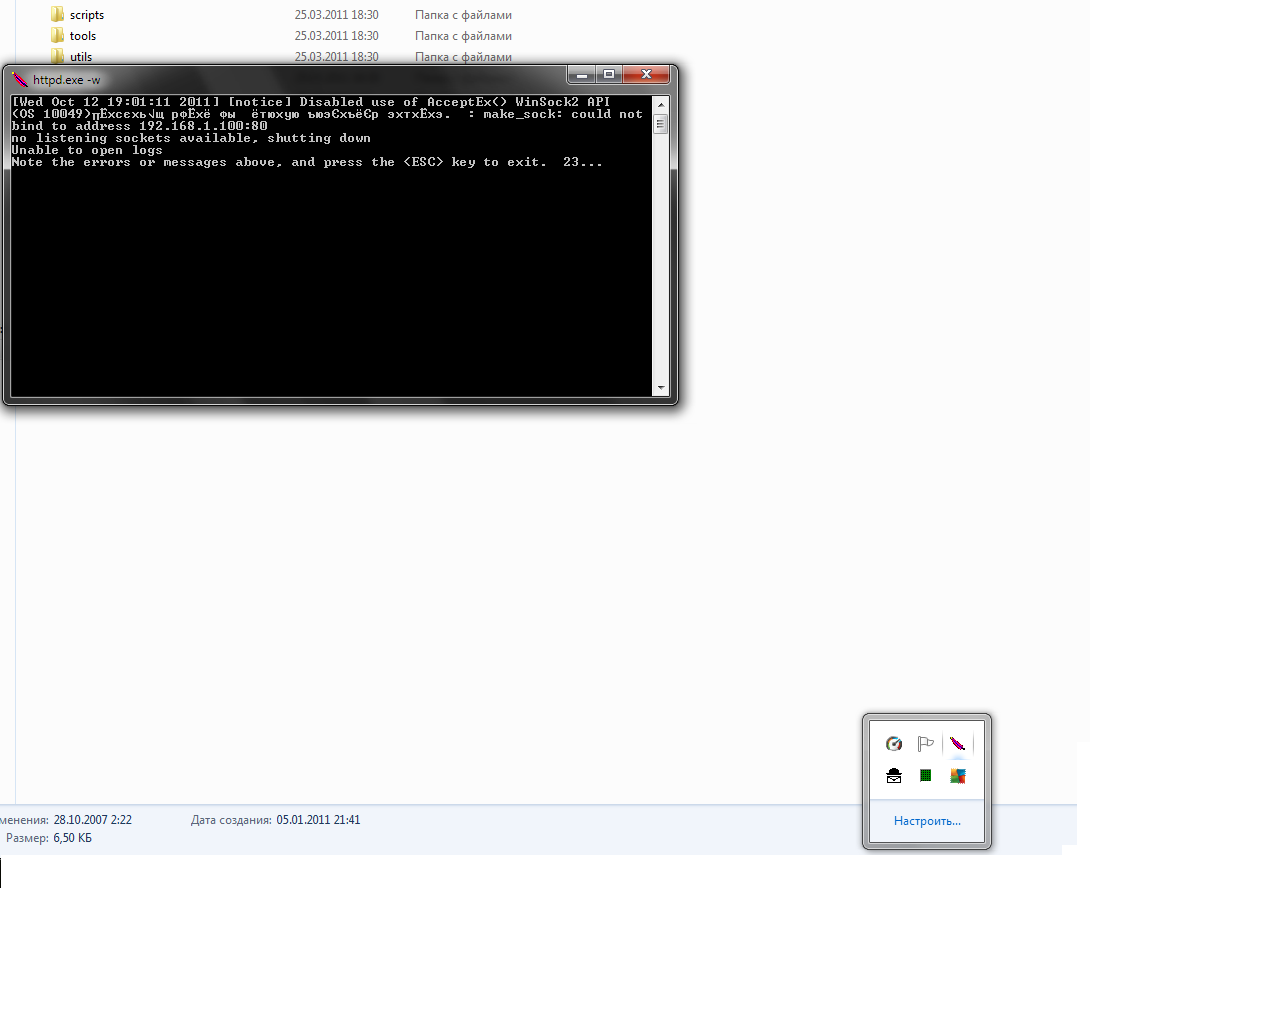The image size is (1280, 1024).
Task: Click the httpd.exe -w window title
Action: click(x=66, y=80)
